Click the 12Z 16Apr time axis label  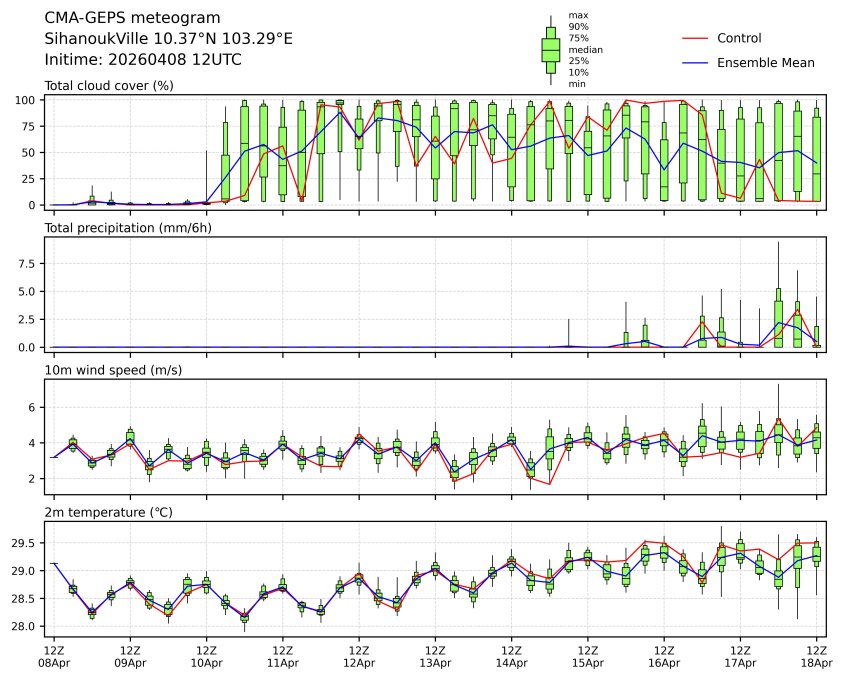point(664,656)
